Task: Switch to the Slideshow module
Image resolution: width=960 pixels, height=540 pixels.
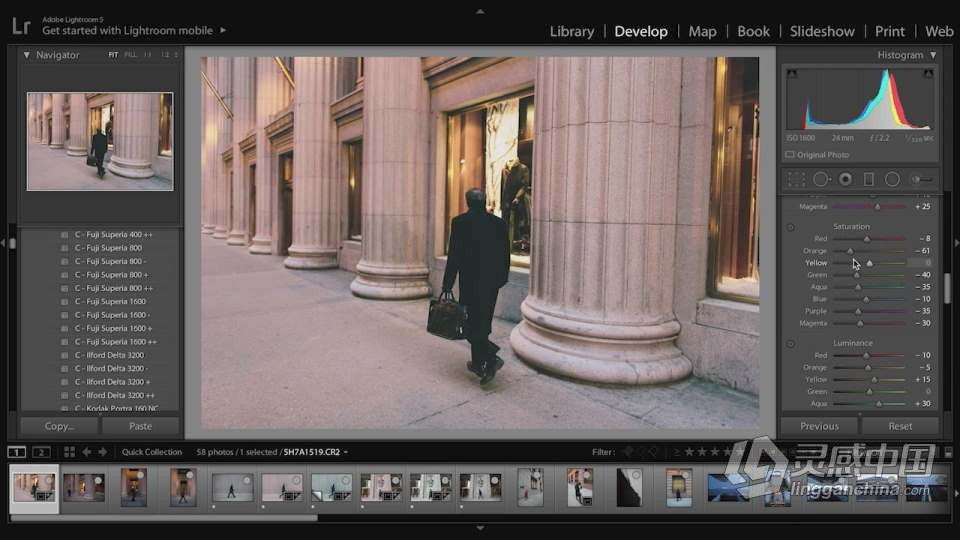Action: click(x=822, y=31)
